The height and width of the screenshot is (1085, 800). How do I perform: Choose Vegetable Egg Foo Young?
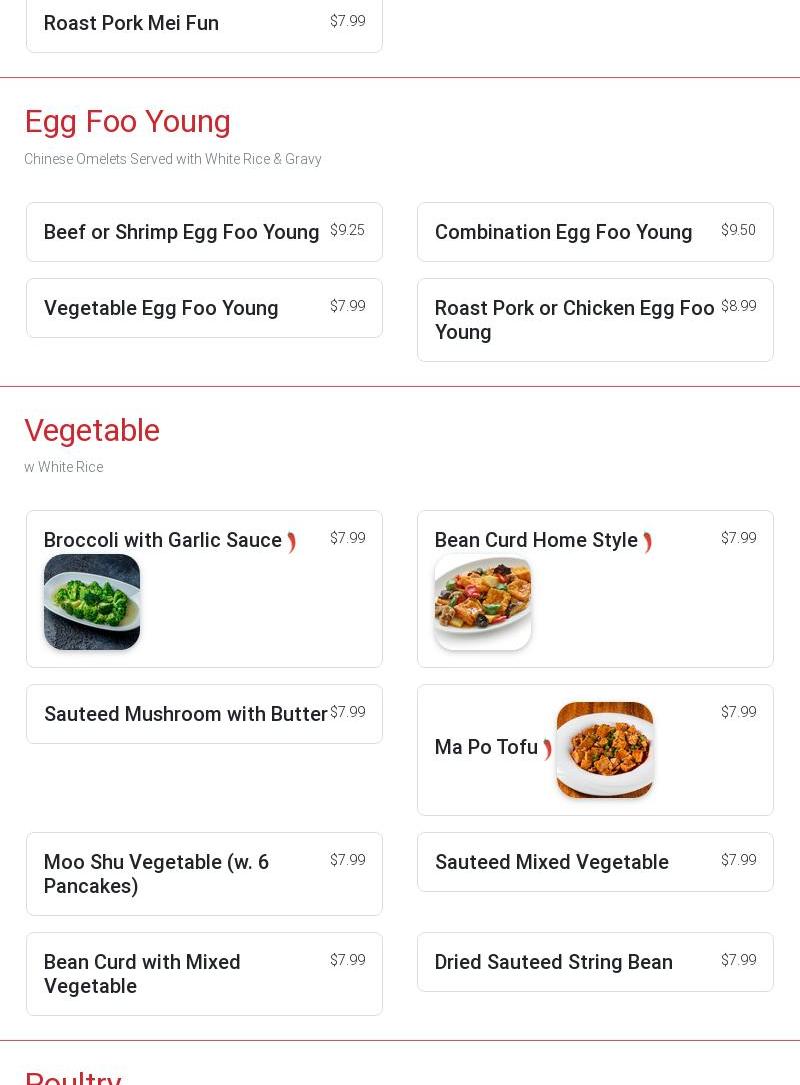pyautogui.click(x=161, y=308)
